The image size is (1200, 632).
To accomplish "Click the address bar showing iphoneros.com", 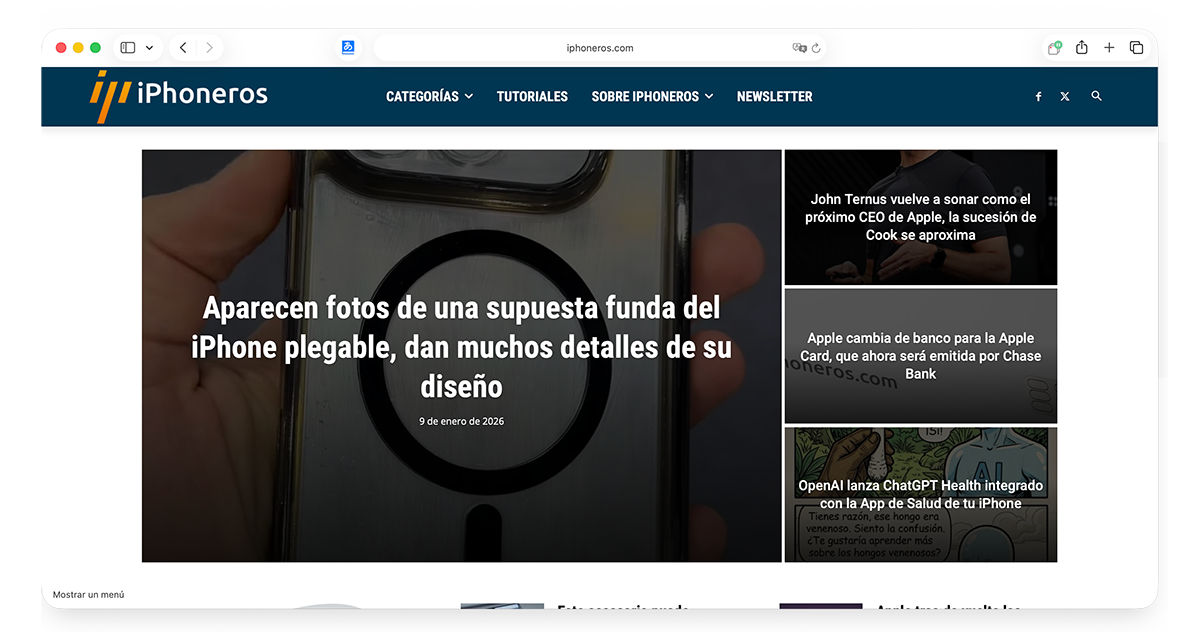I will (600, 47).
